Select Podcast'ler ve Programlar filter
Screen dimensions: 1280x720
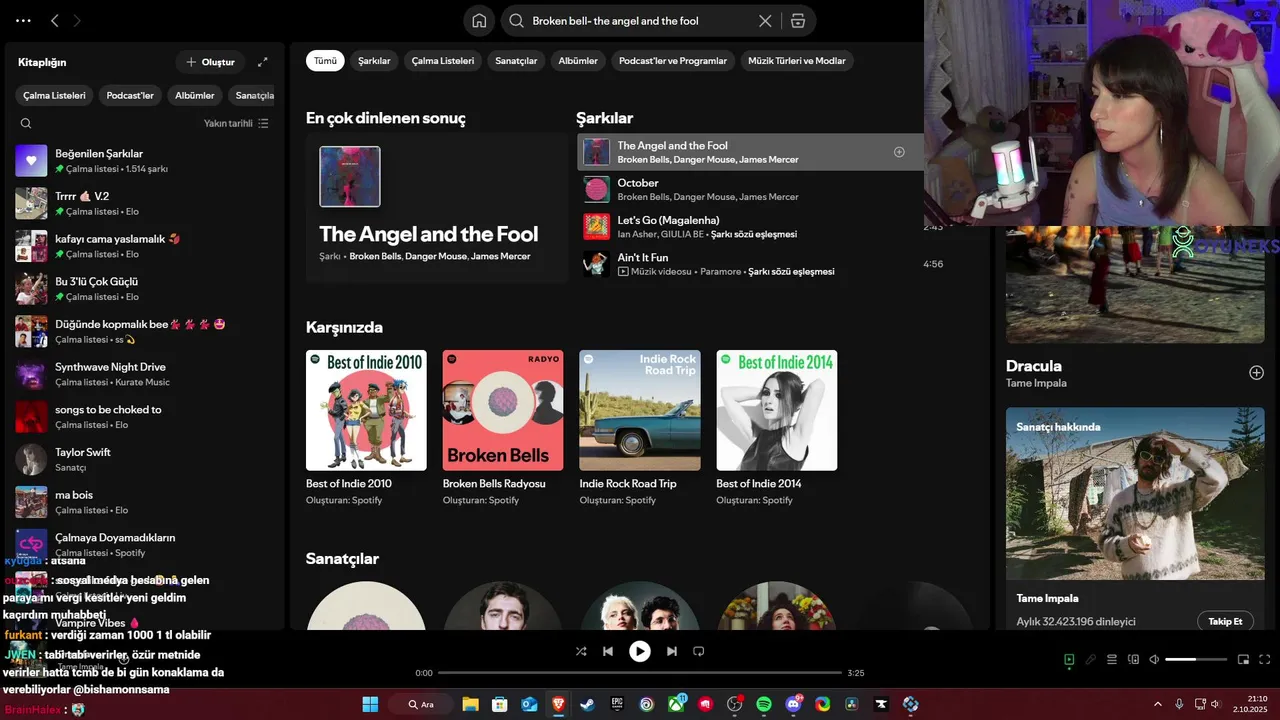(x=673, y=61)
